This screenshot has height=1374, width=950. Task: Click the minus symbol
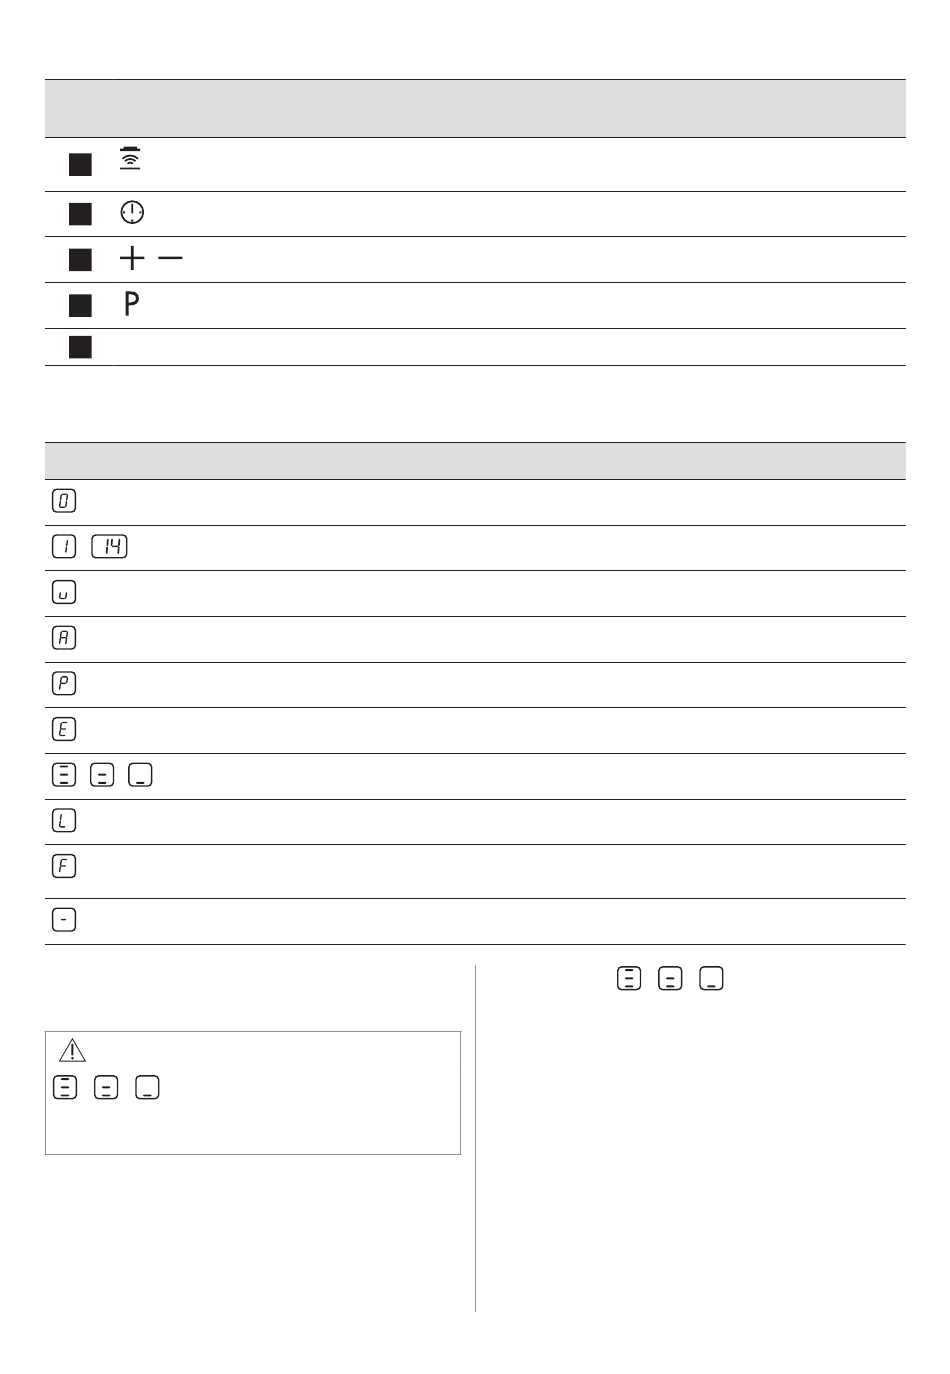pos(170,258)
